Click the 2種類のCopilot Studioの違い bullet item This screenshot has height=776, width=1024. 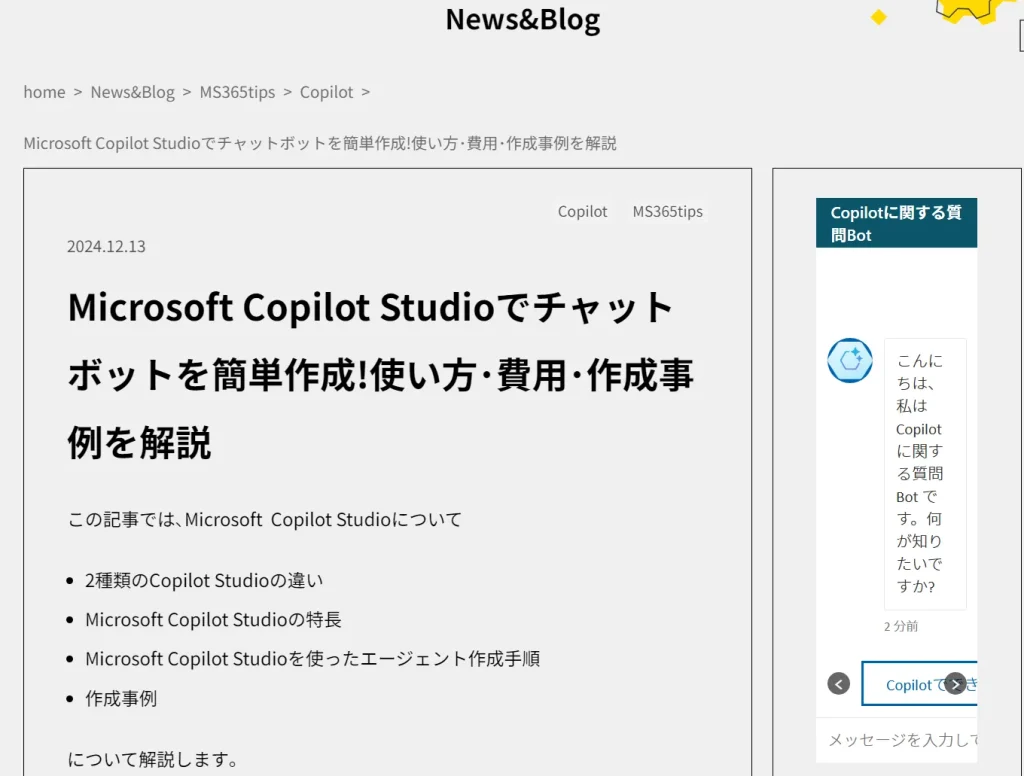204,580
